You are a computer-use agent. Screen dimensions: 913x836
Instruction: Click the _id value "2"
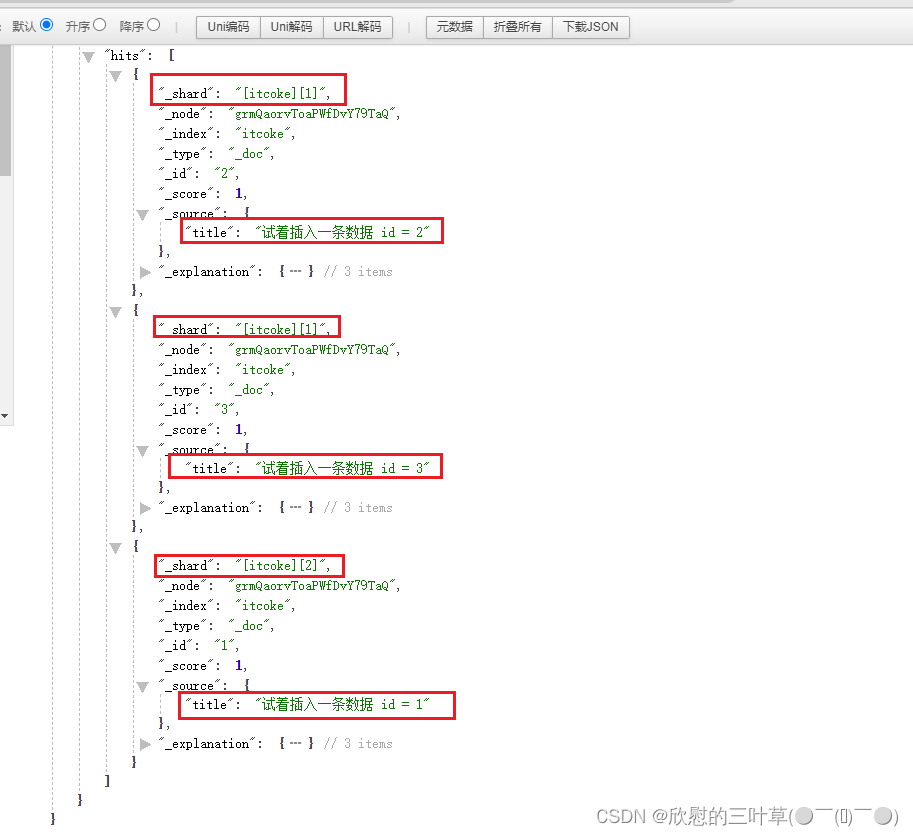[x=224, y=173]
